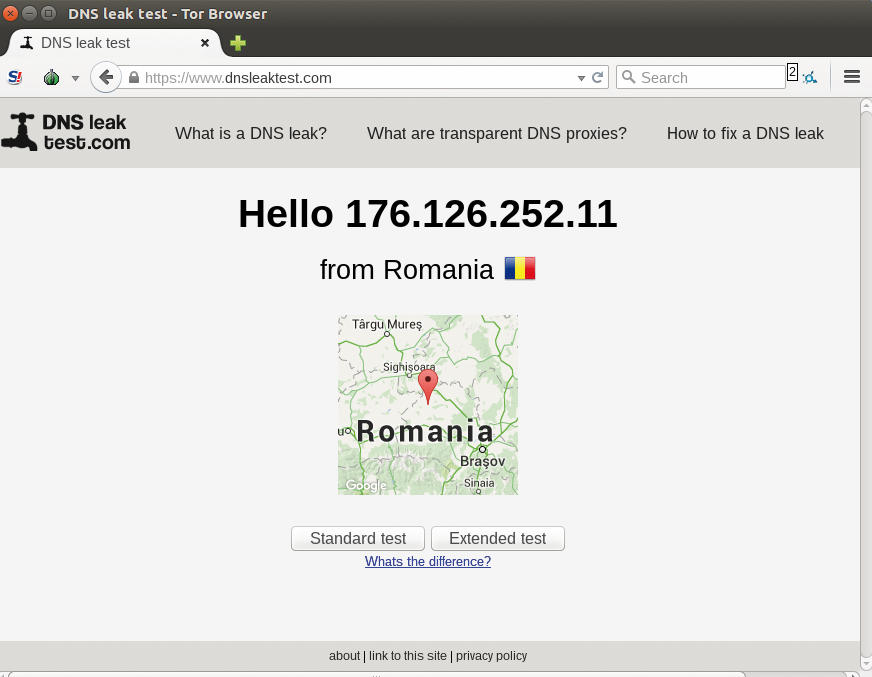Close the Tor Browser window
This screenshot has height=677, width=872.
11,13
